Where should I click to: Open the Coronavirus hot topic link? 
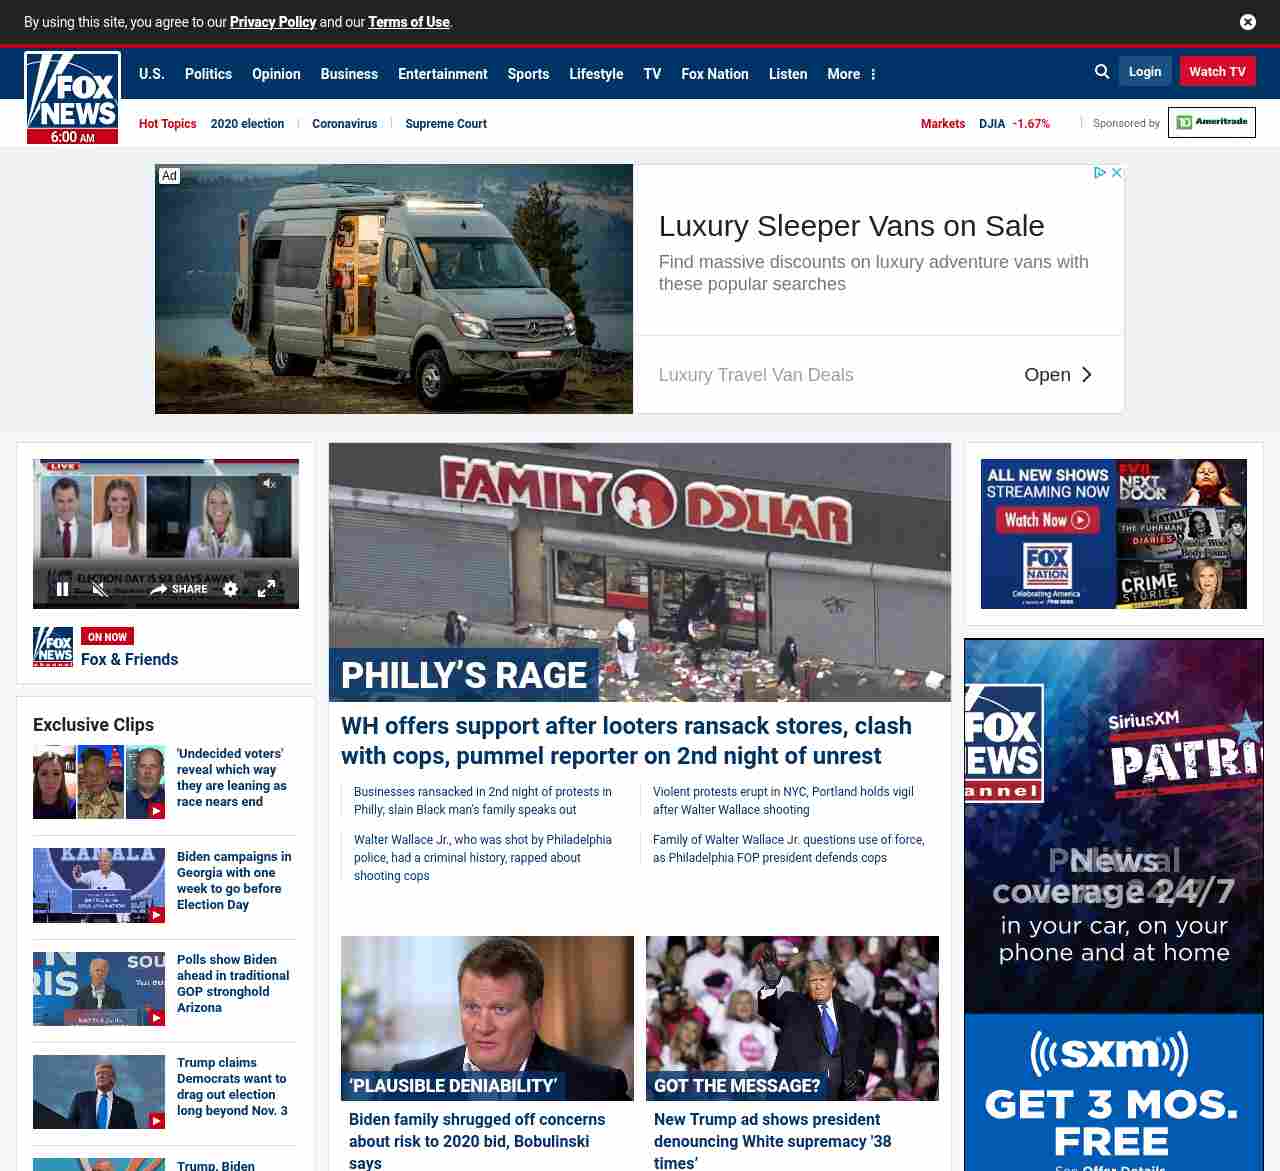pyautogui.click(x=344, y=124)
